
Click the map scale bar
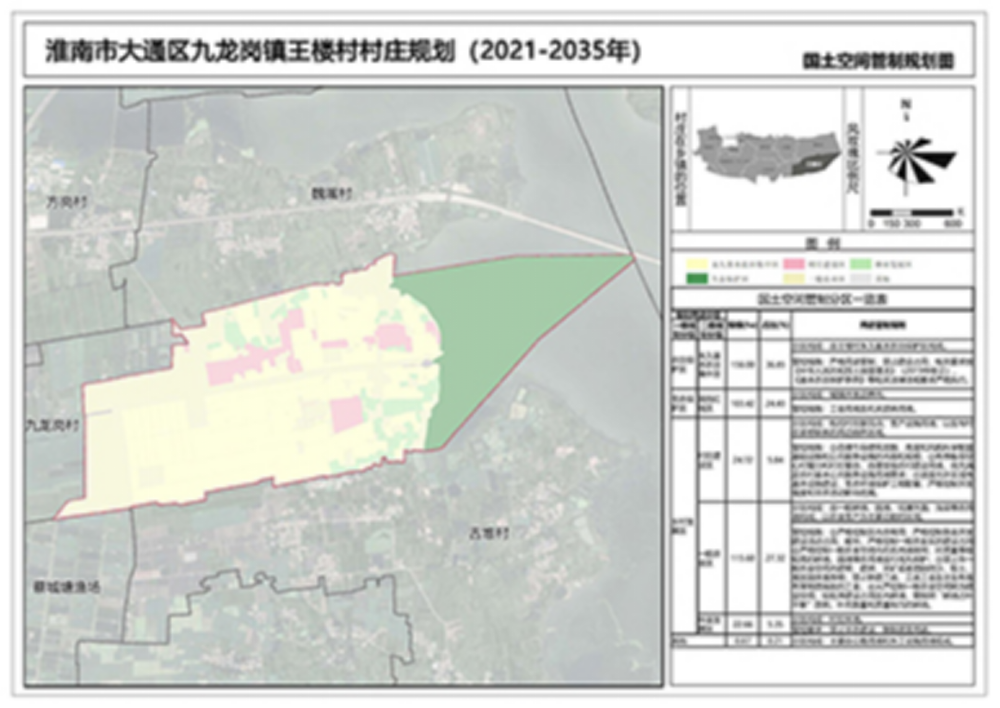[914, 213]
